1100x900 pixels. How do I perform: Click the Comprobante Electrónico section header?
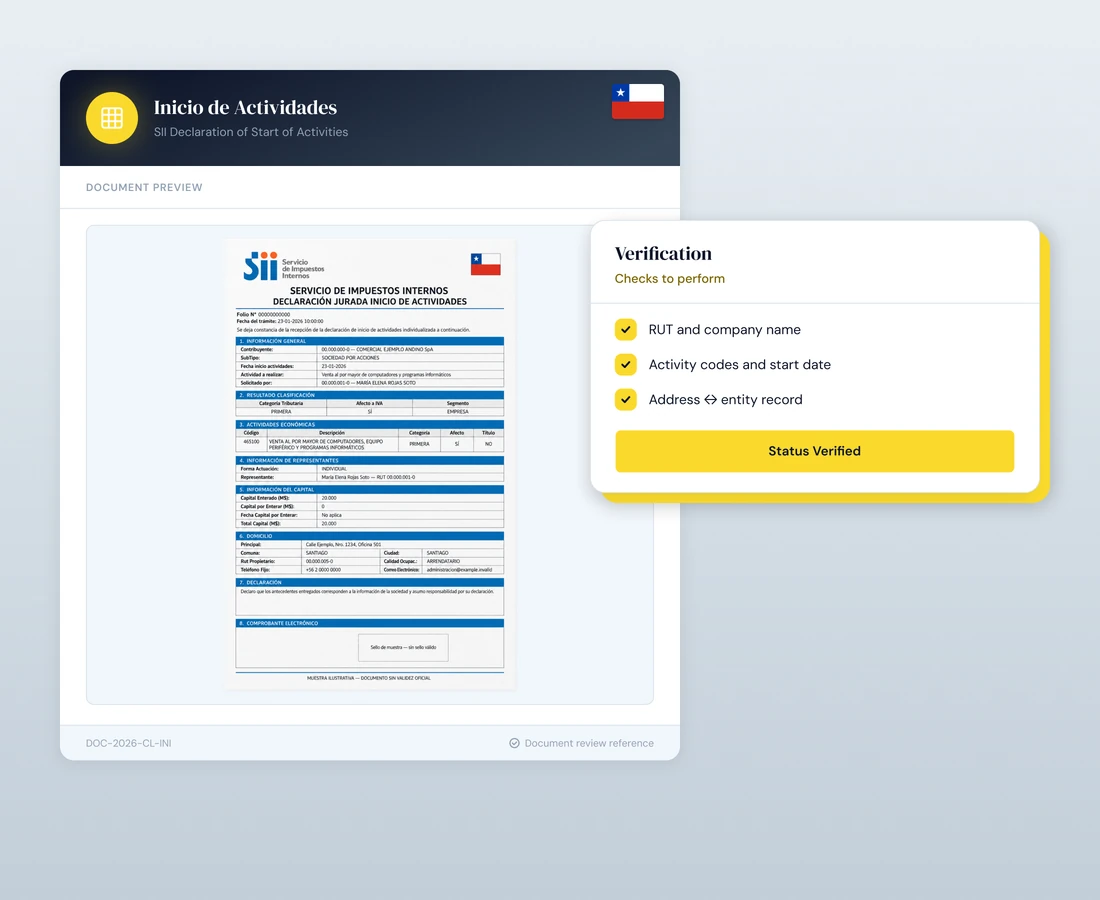[370, 623]
